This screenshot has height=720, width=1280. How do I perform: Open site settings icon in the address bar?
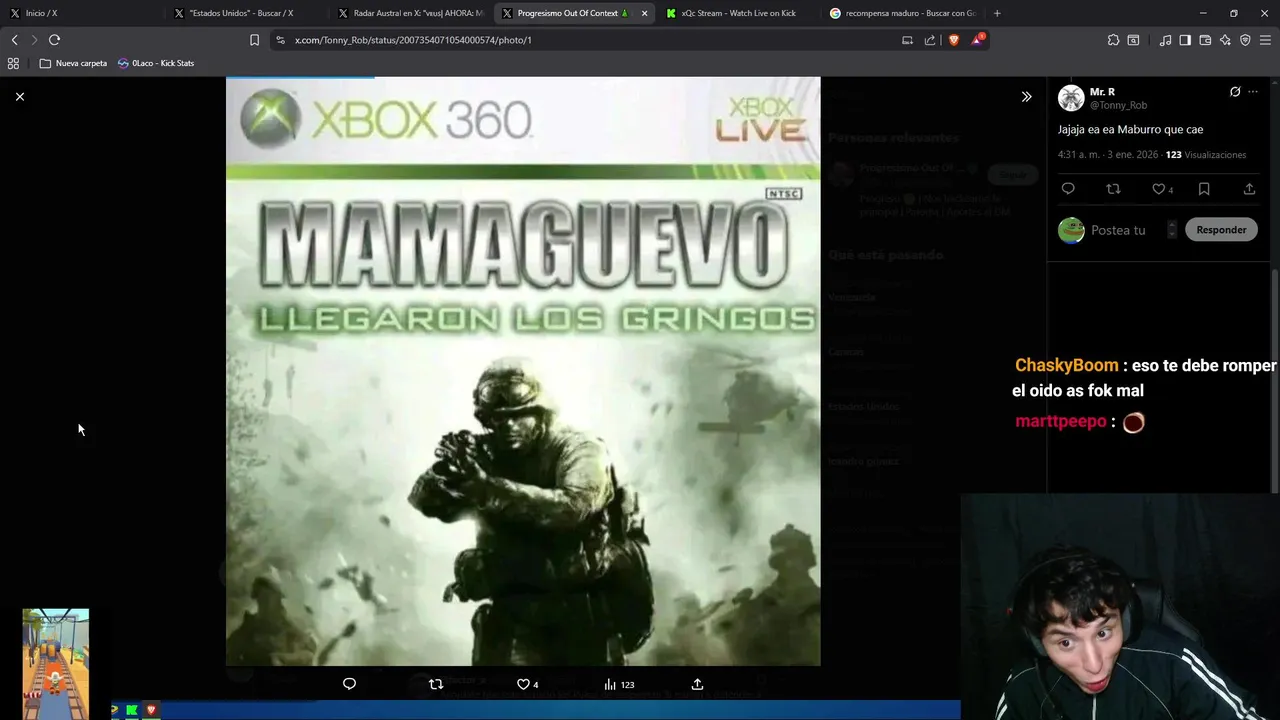coord(280,40)
